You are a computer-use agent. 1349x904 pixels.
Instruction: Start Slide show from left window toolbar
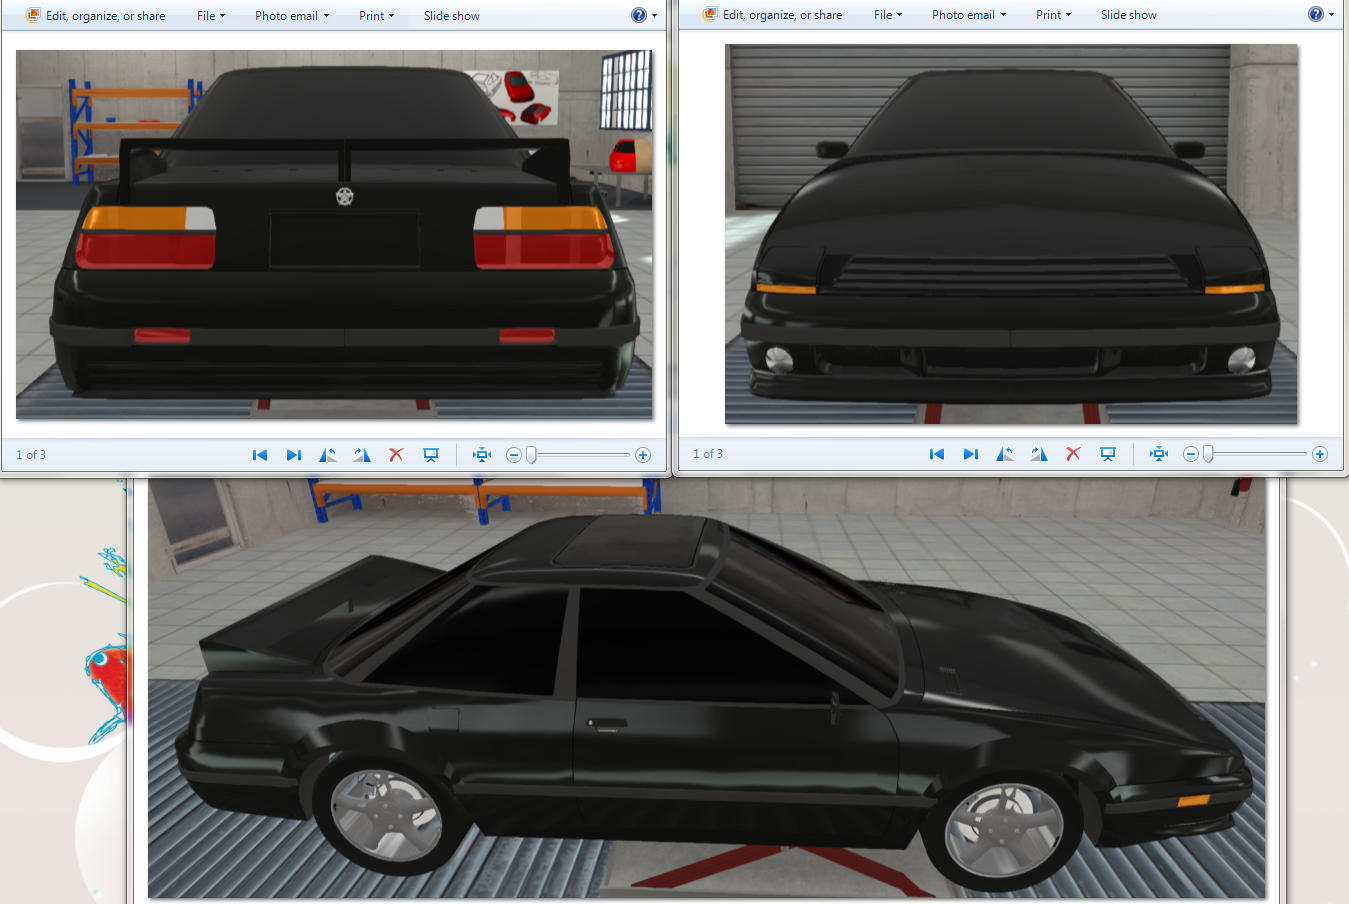coord(452,16)
